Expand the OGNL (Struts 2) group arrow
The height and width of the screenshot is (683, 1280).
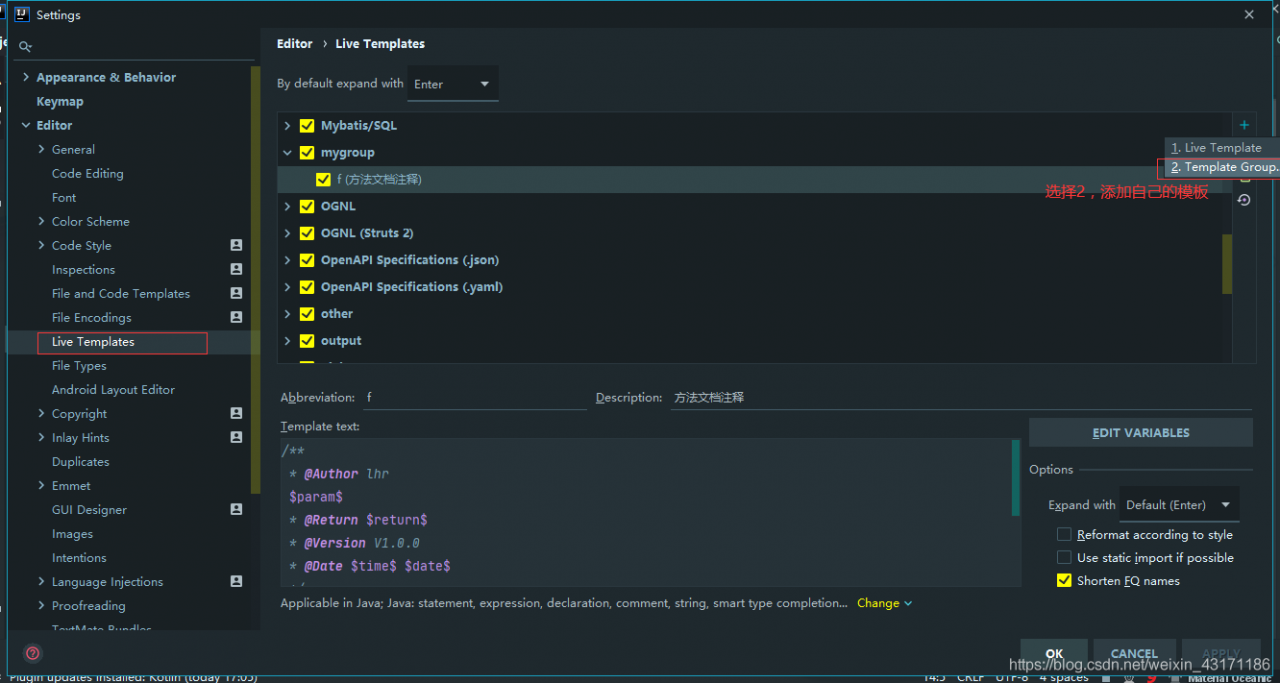tap(287, 233)
